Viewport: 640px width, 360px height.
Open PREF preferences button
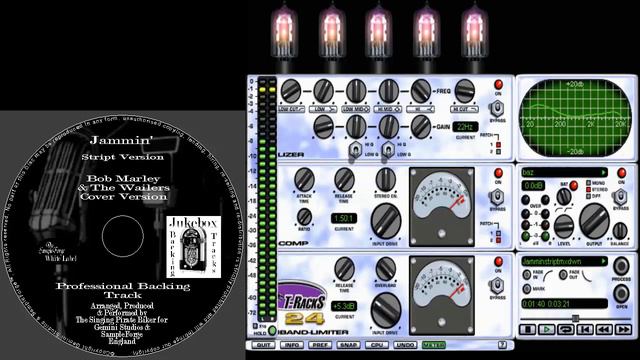point(320,345)
